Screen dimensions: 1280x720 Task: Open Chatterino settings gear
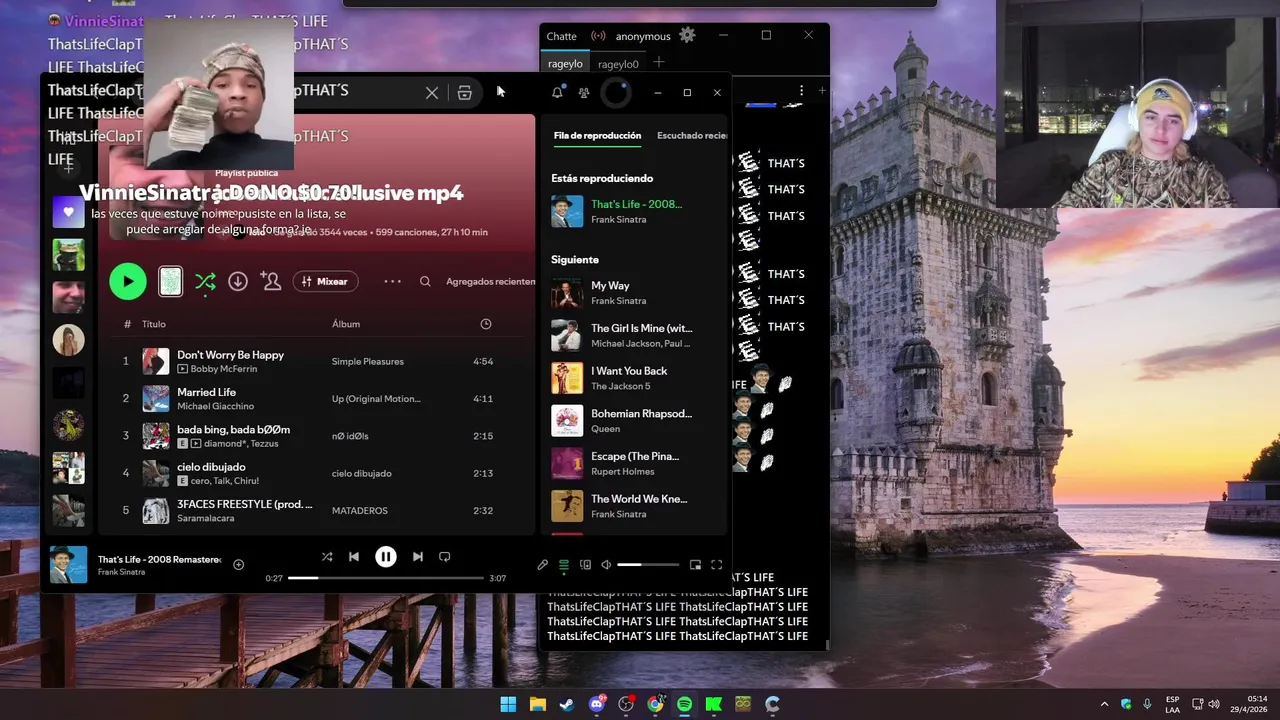[687, 35]
